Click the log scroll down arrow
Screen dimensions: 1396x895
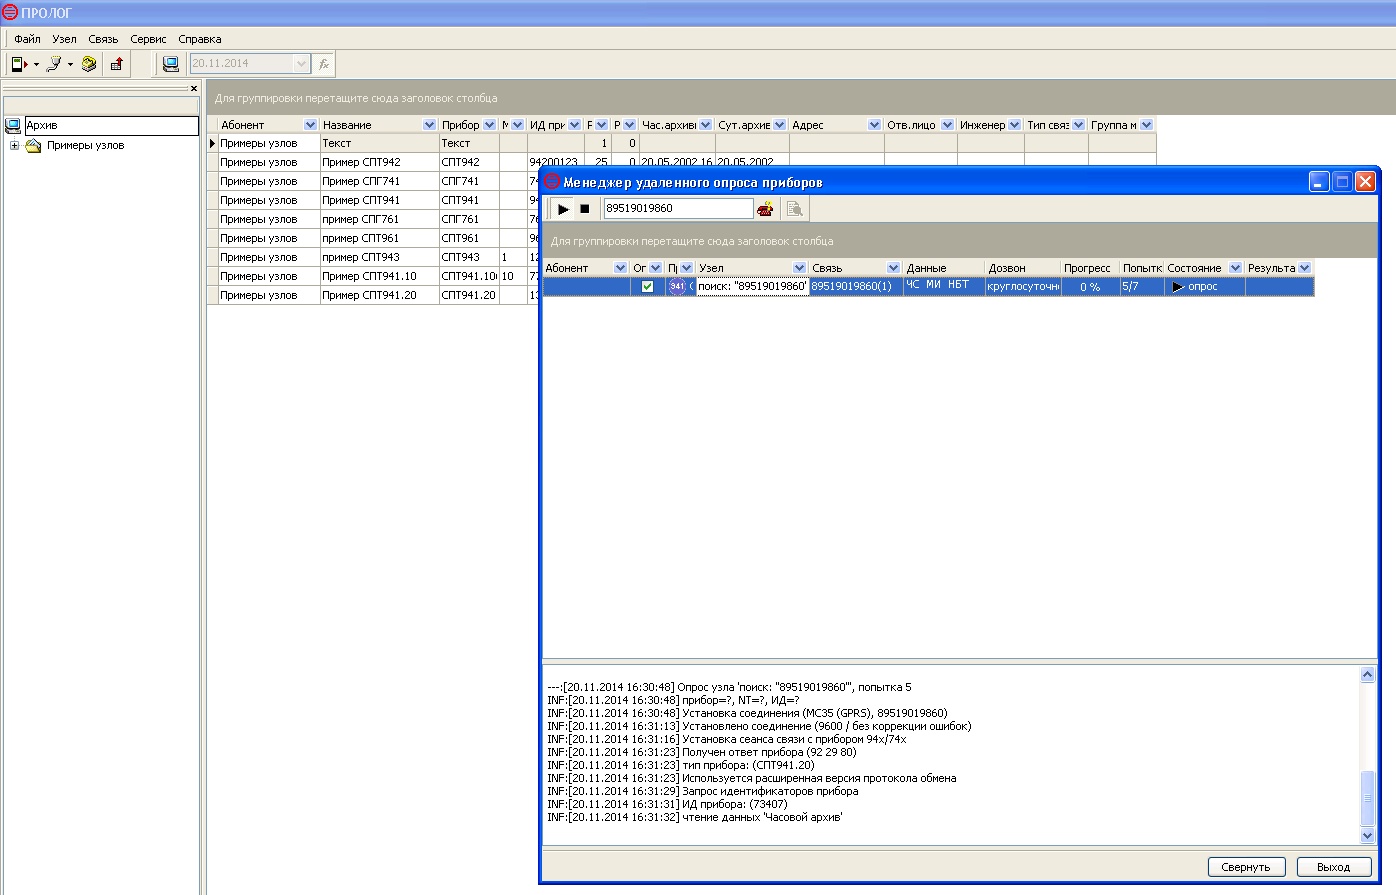tap(1368, 835)
